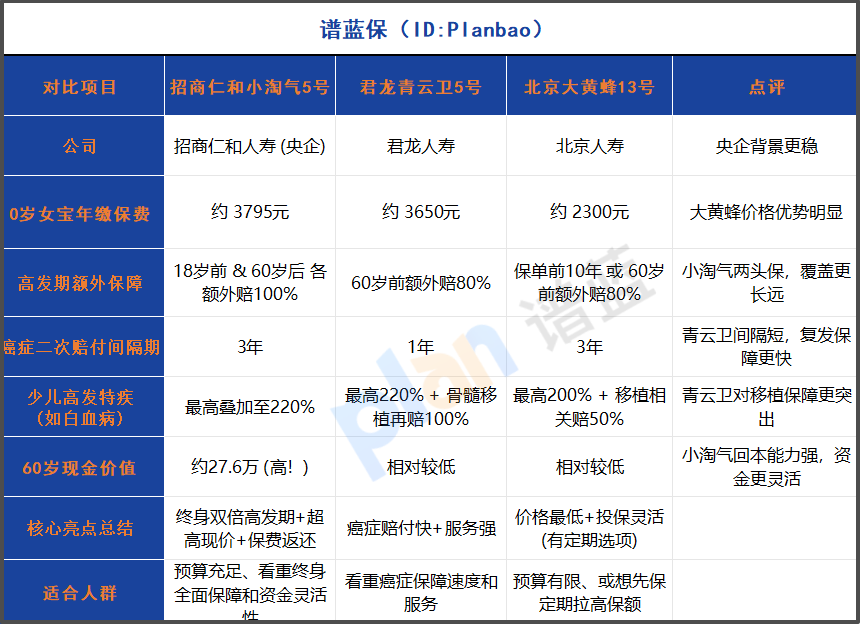Click the cell 癌症赔付快+服务强

pos(421,528)
